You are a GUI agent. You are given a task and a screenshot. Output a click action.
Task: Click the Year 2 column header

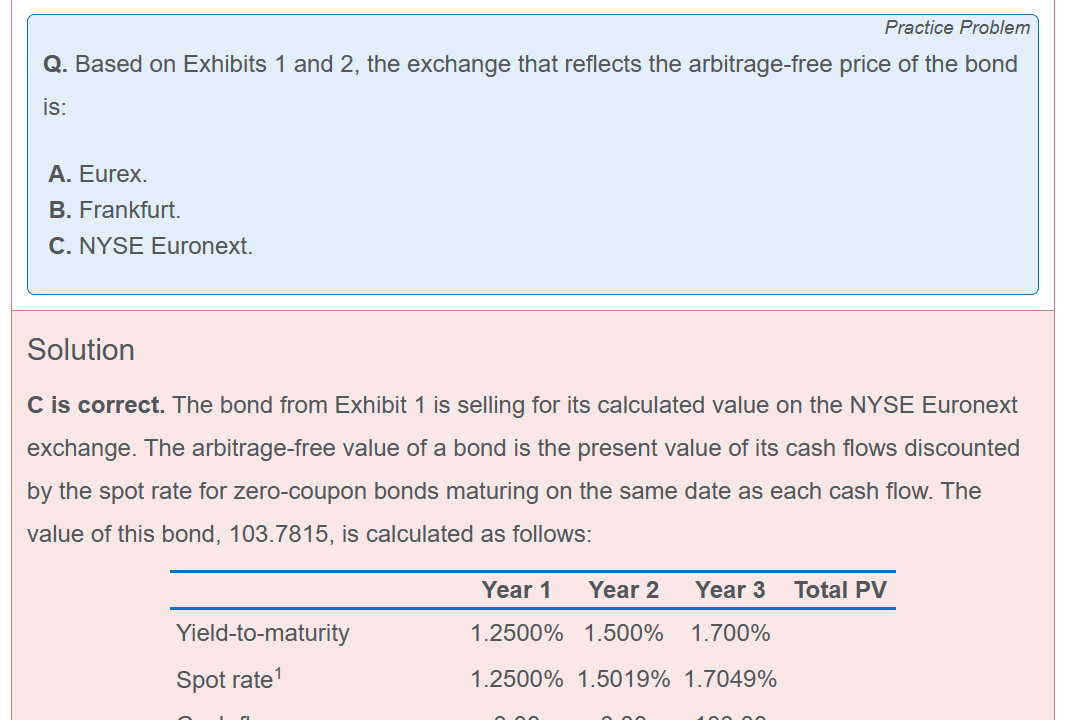623,590
